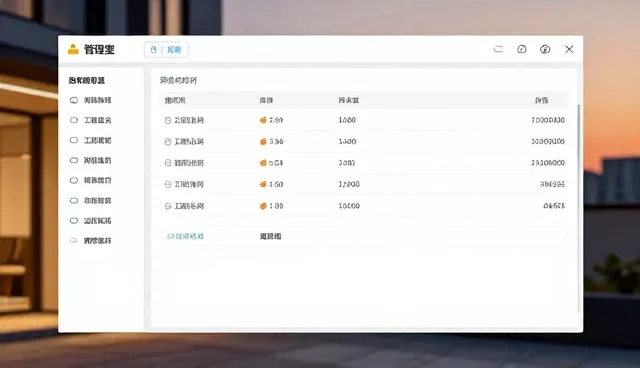Sort by the first table column header
The image size is (640, 368).
(x=175, y=100)
